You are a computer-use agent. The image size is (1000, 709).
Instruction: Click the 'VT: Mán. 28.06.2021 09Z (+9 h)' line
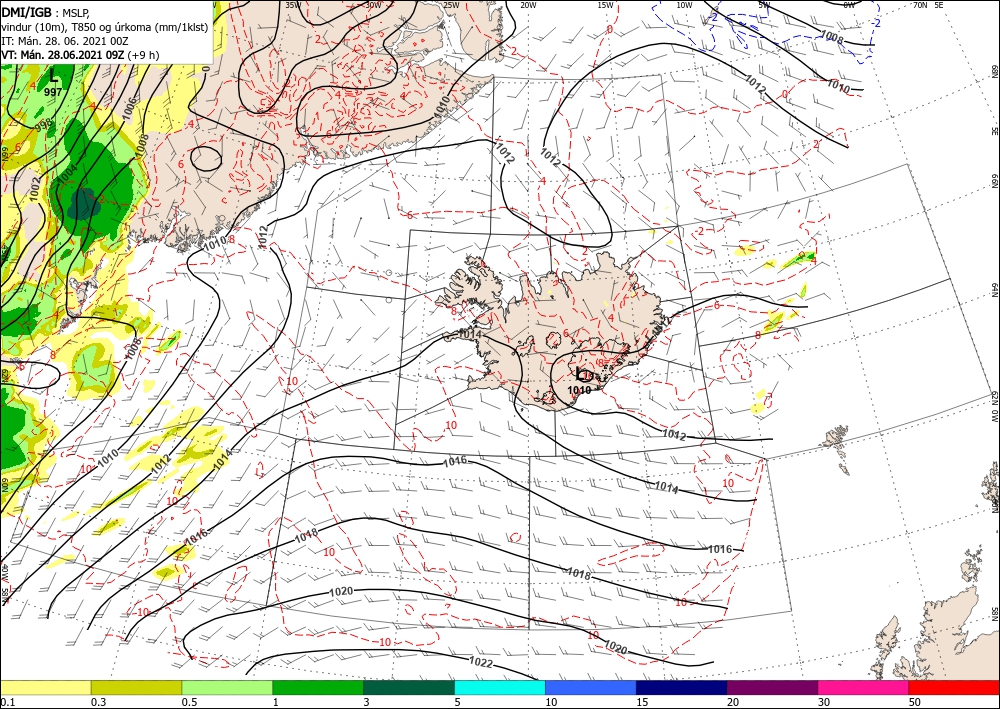tap(80, 55)
